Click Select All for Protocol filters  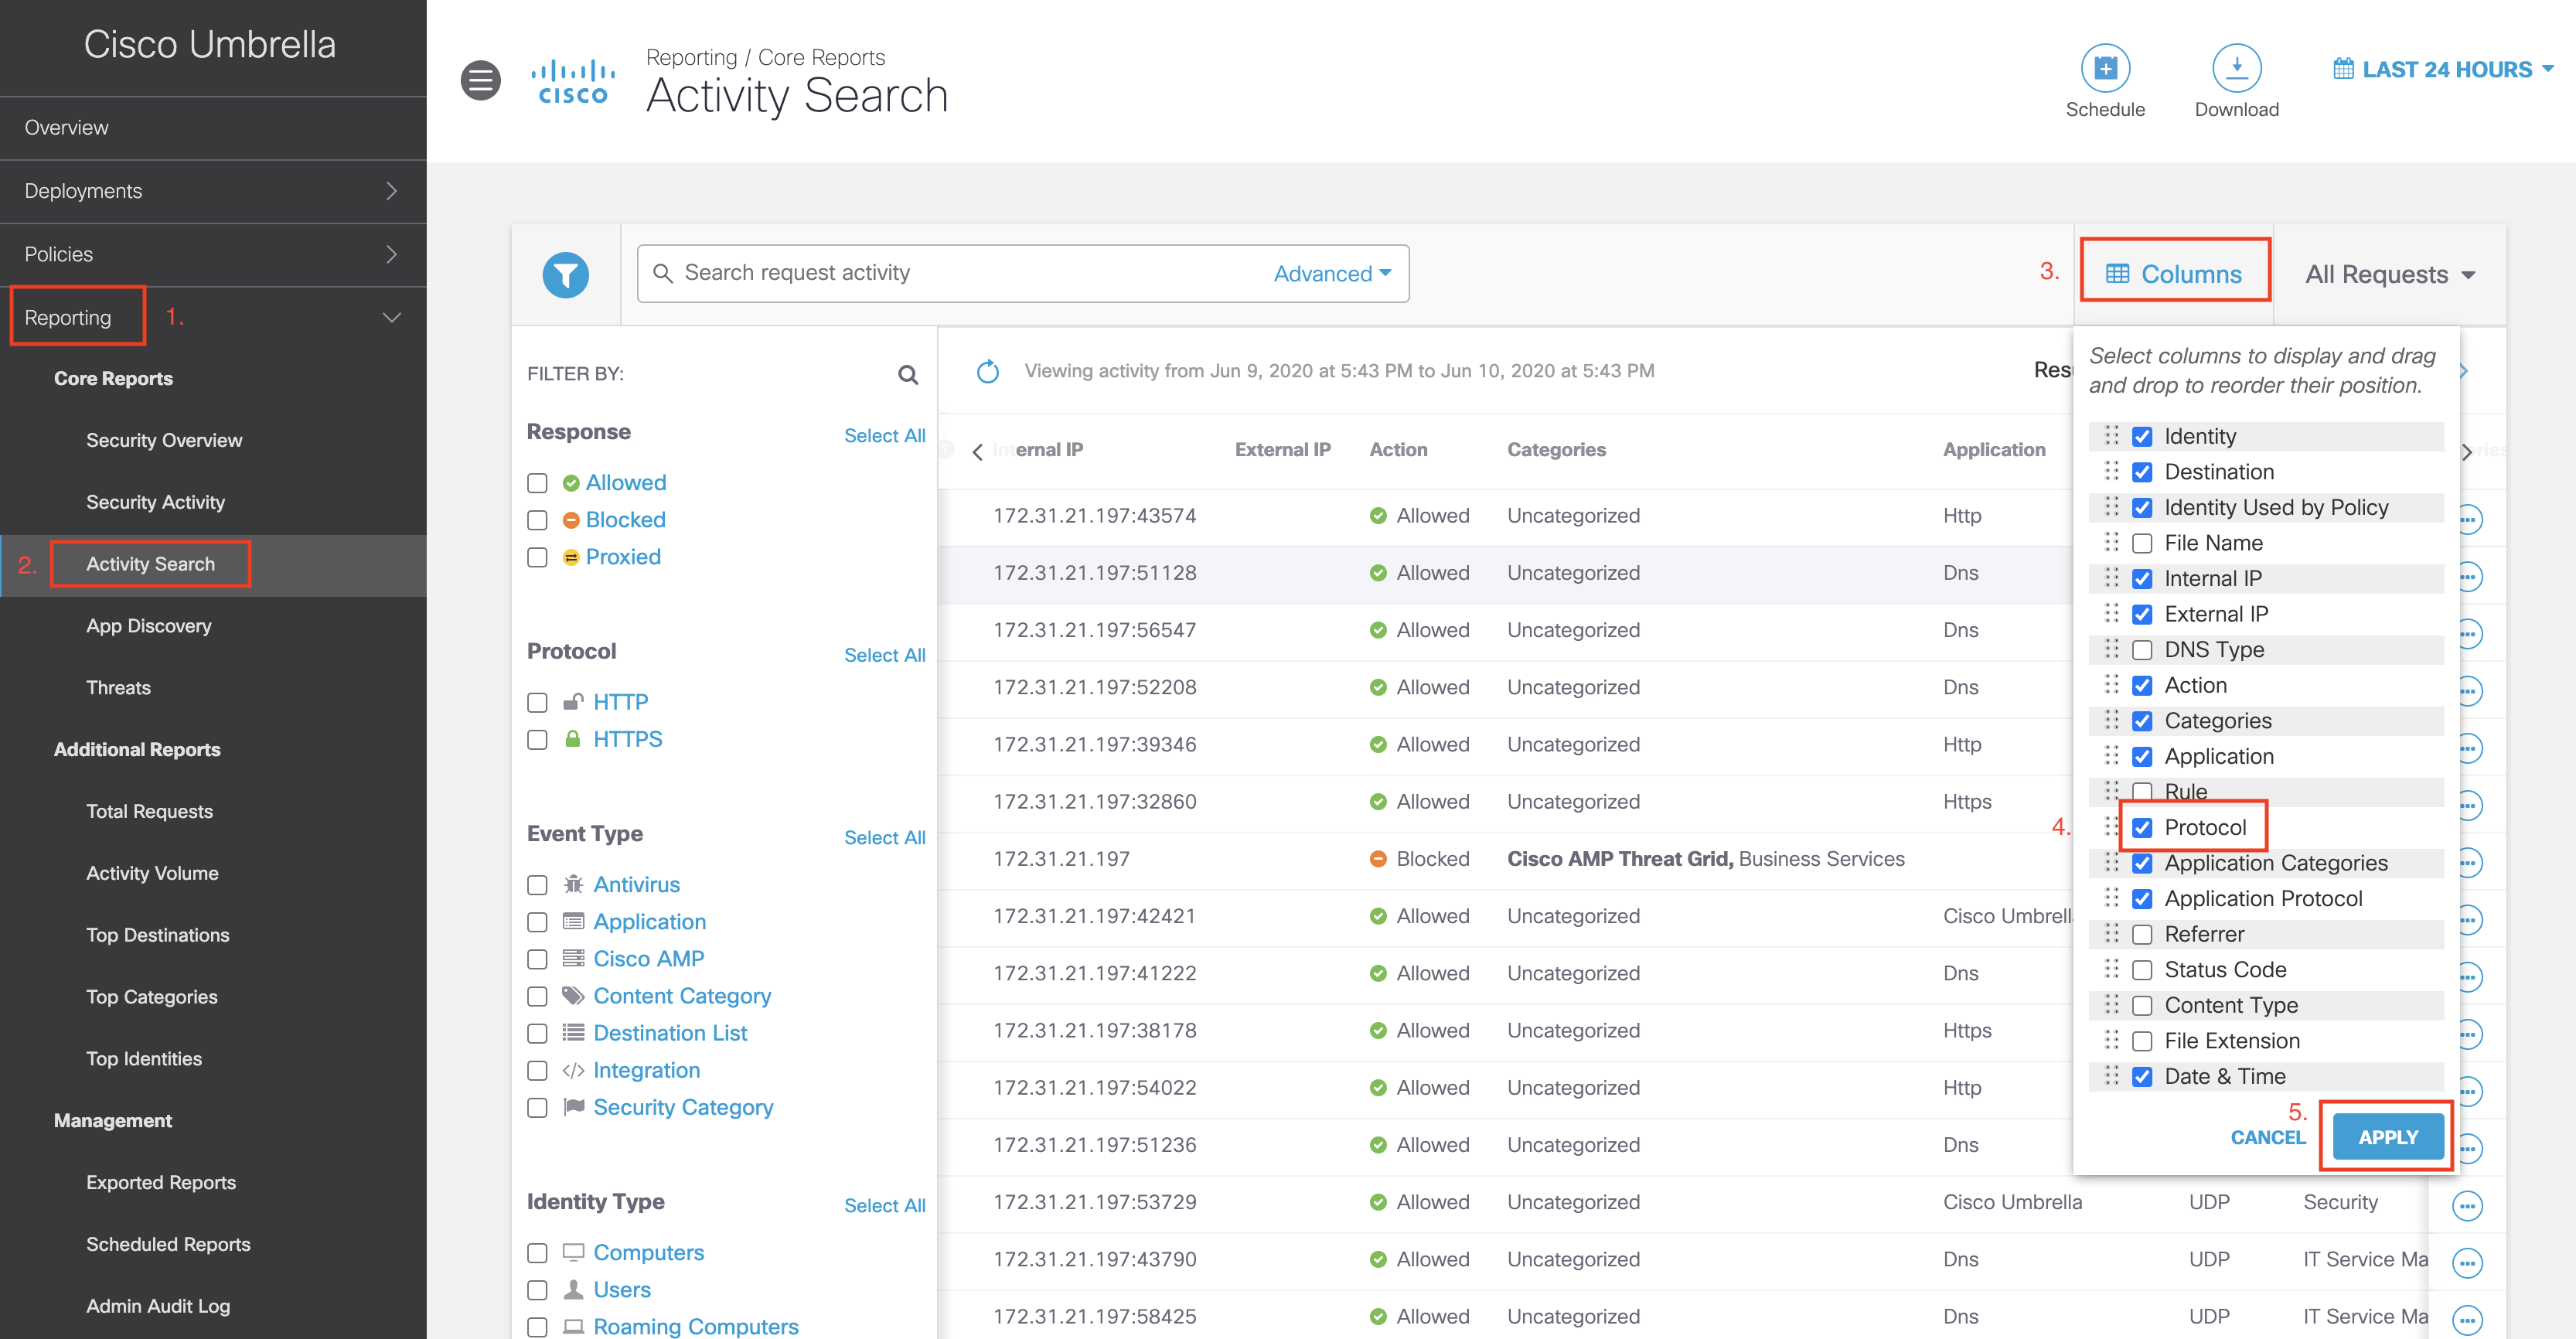884,655
